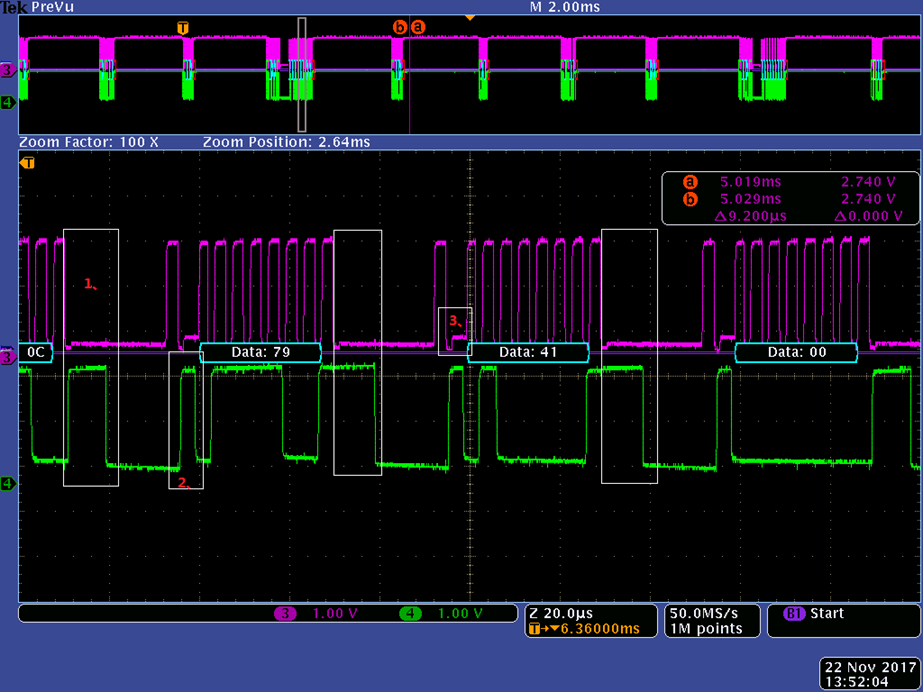The height and width of the screenshot is (692, 923).
Task: Click the decoded bus packet Data: 79
Action: tap(261, 352)
